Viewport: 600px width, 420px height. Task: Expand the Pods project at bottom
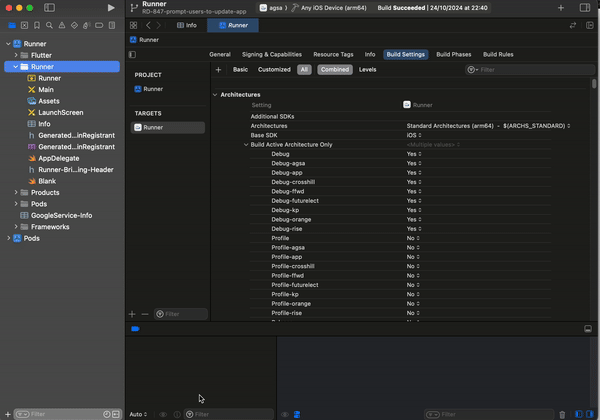[x=8, y=238]
